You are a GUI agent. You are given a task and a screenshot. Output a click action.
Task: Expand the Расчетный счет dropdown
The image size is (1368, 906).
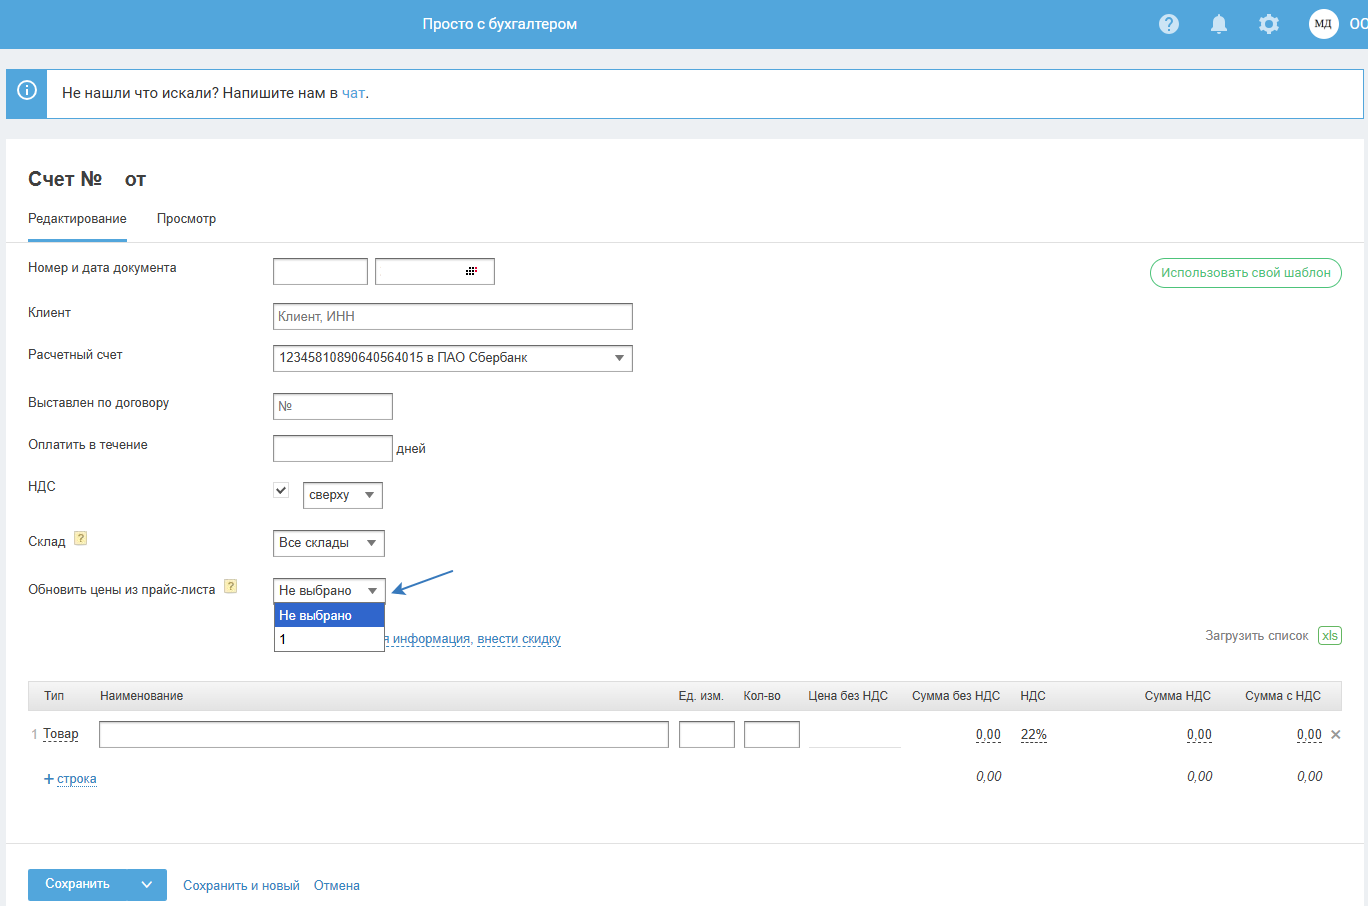[453, 358]
